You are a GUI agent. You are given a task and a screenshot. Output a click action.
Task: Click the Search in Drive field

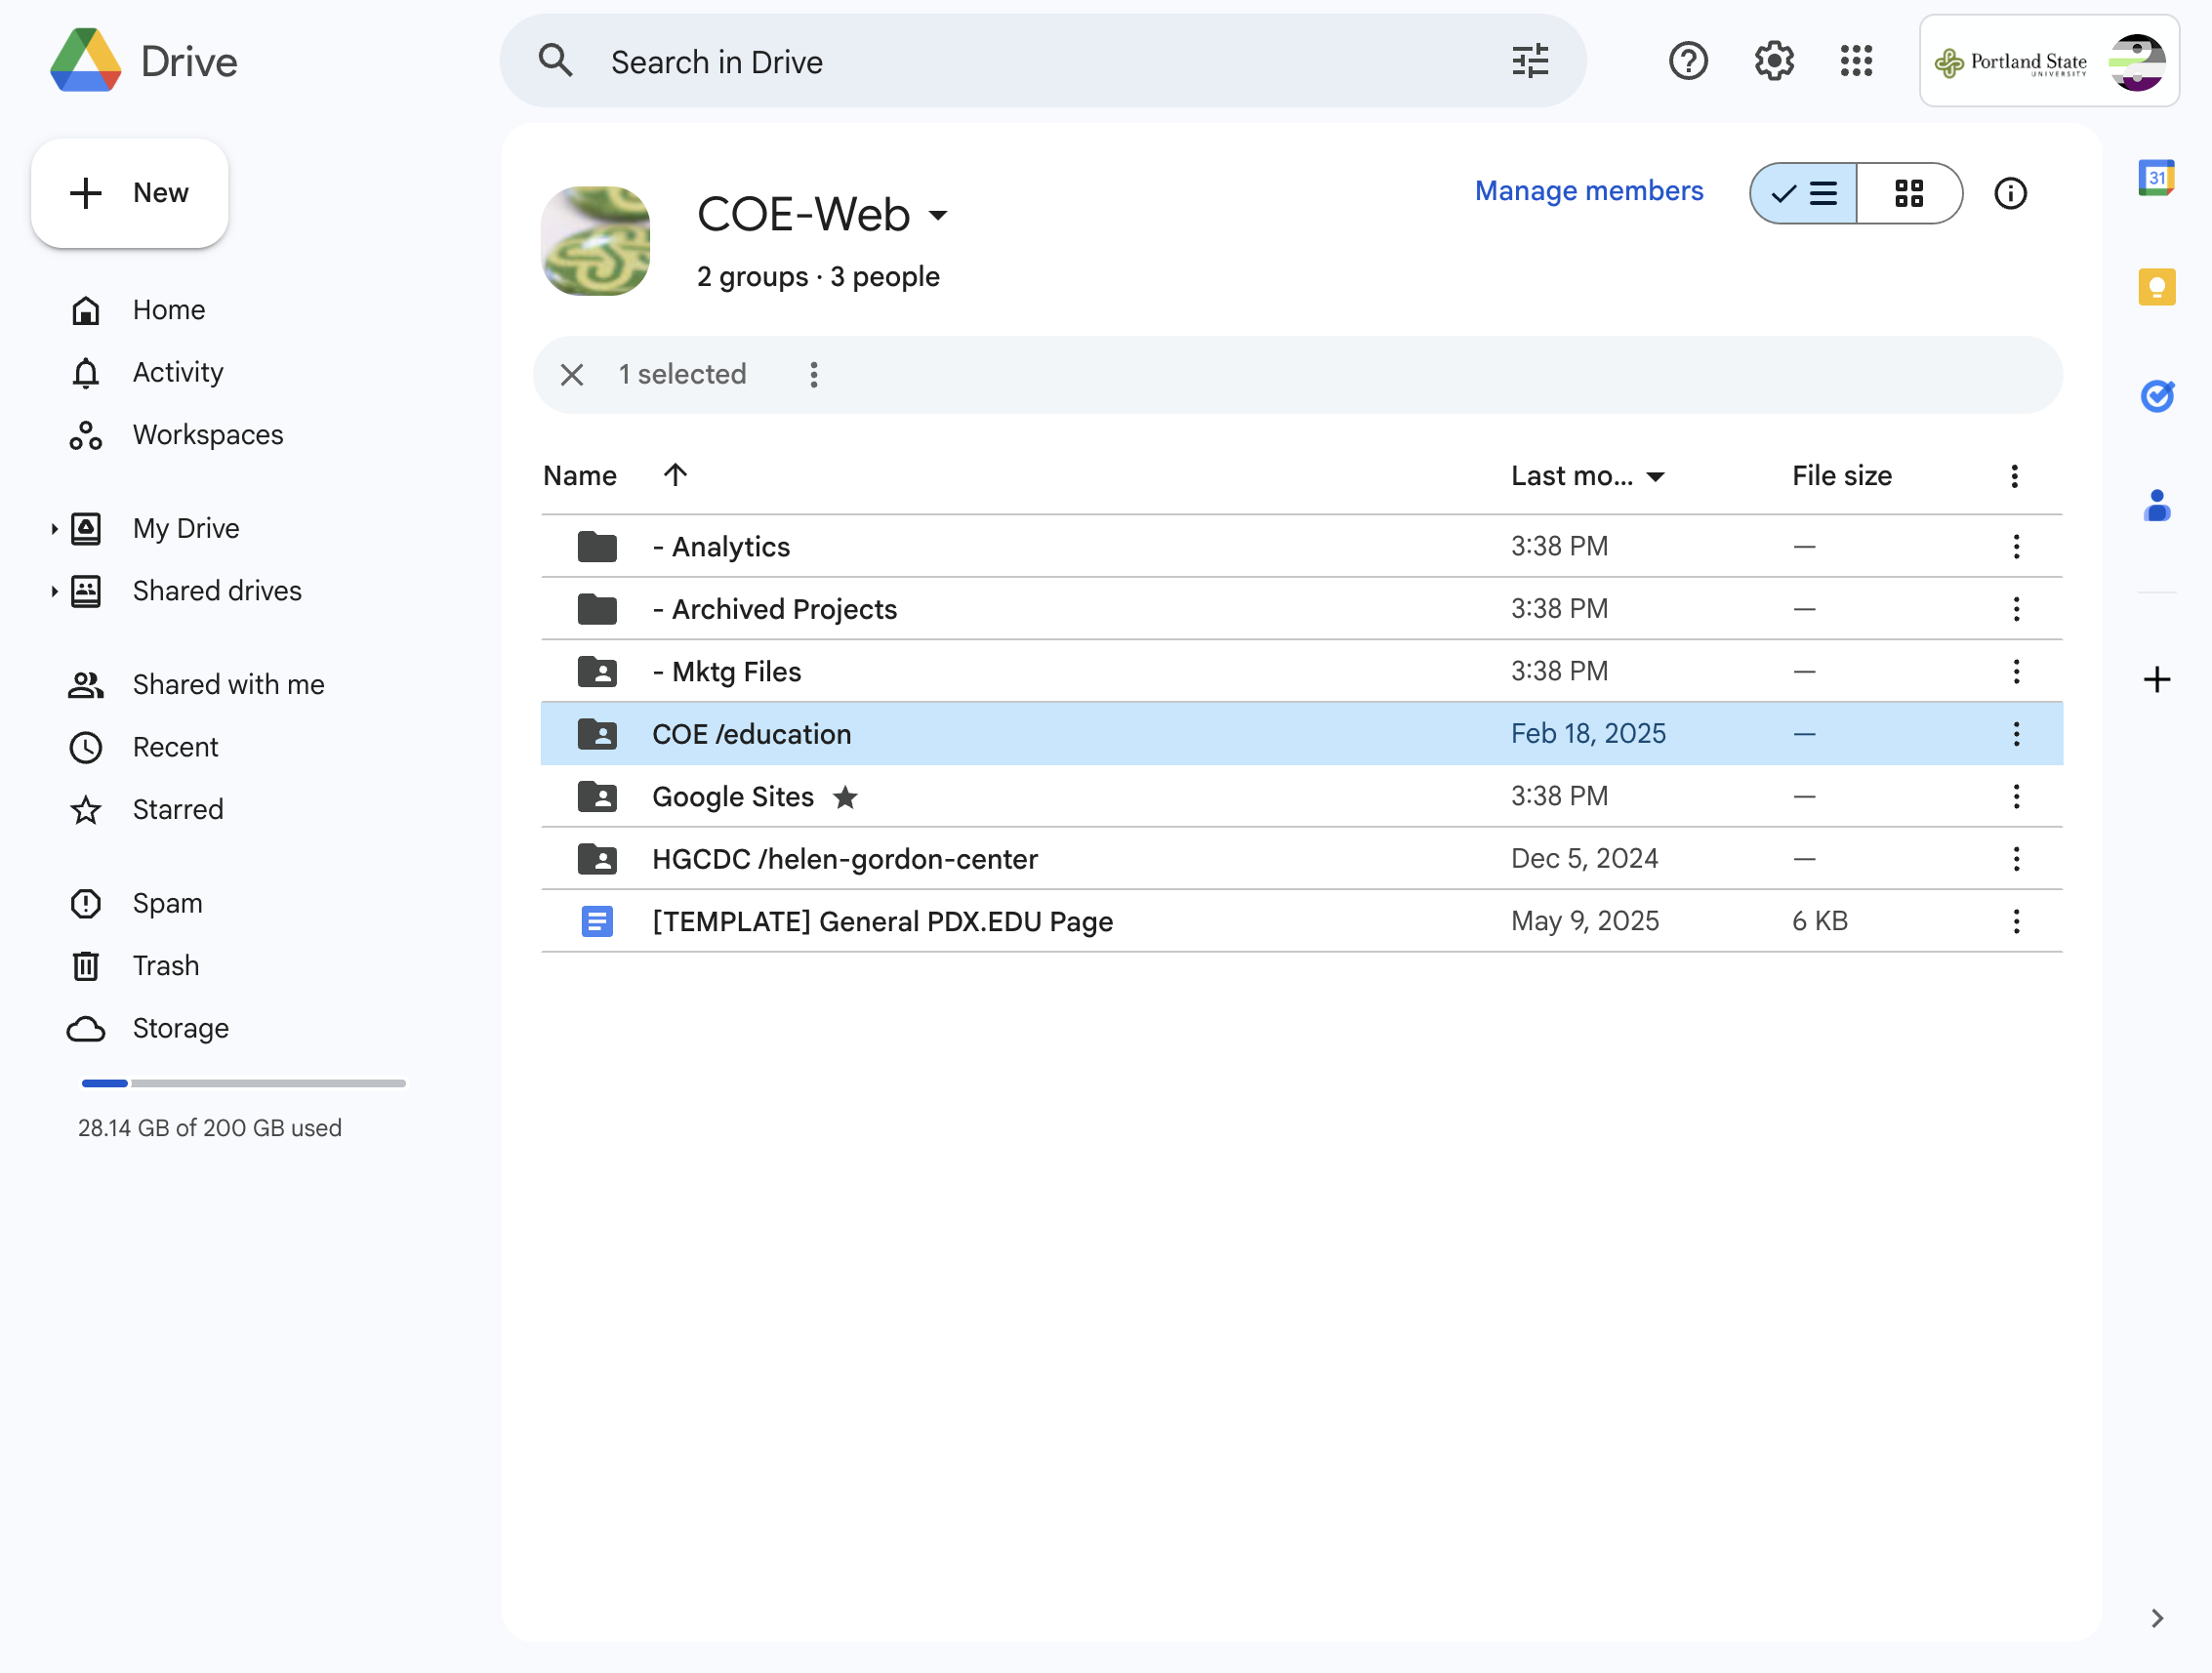click(1042, 61)
